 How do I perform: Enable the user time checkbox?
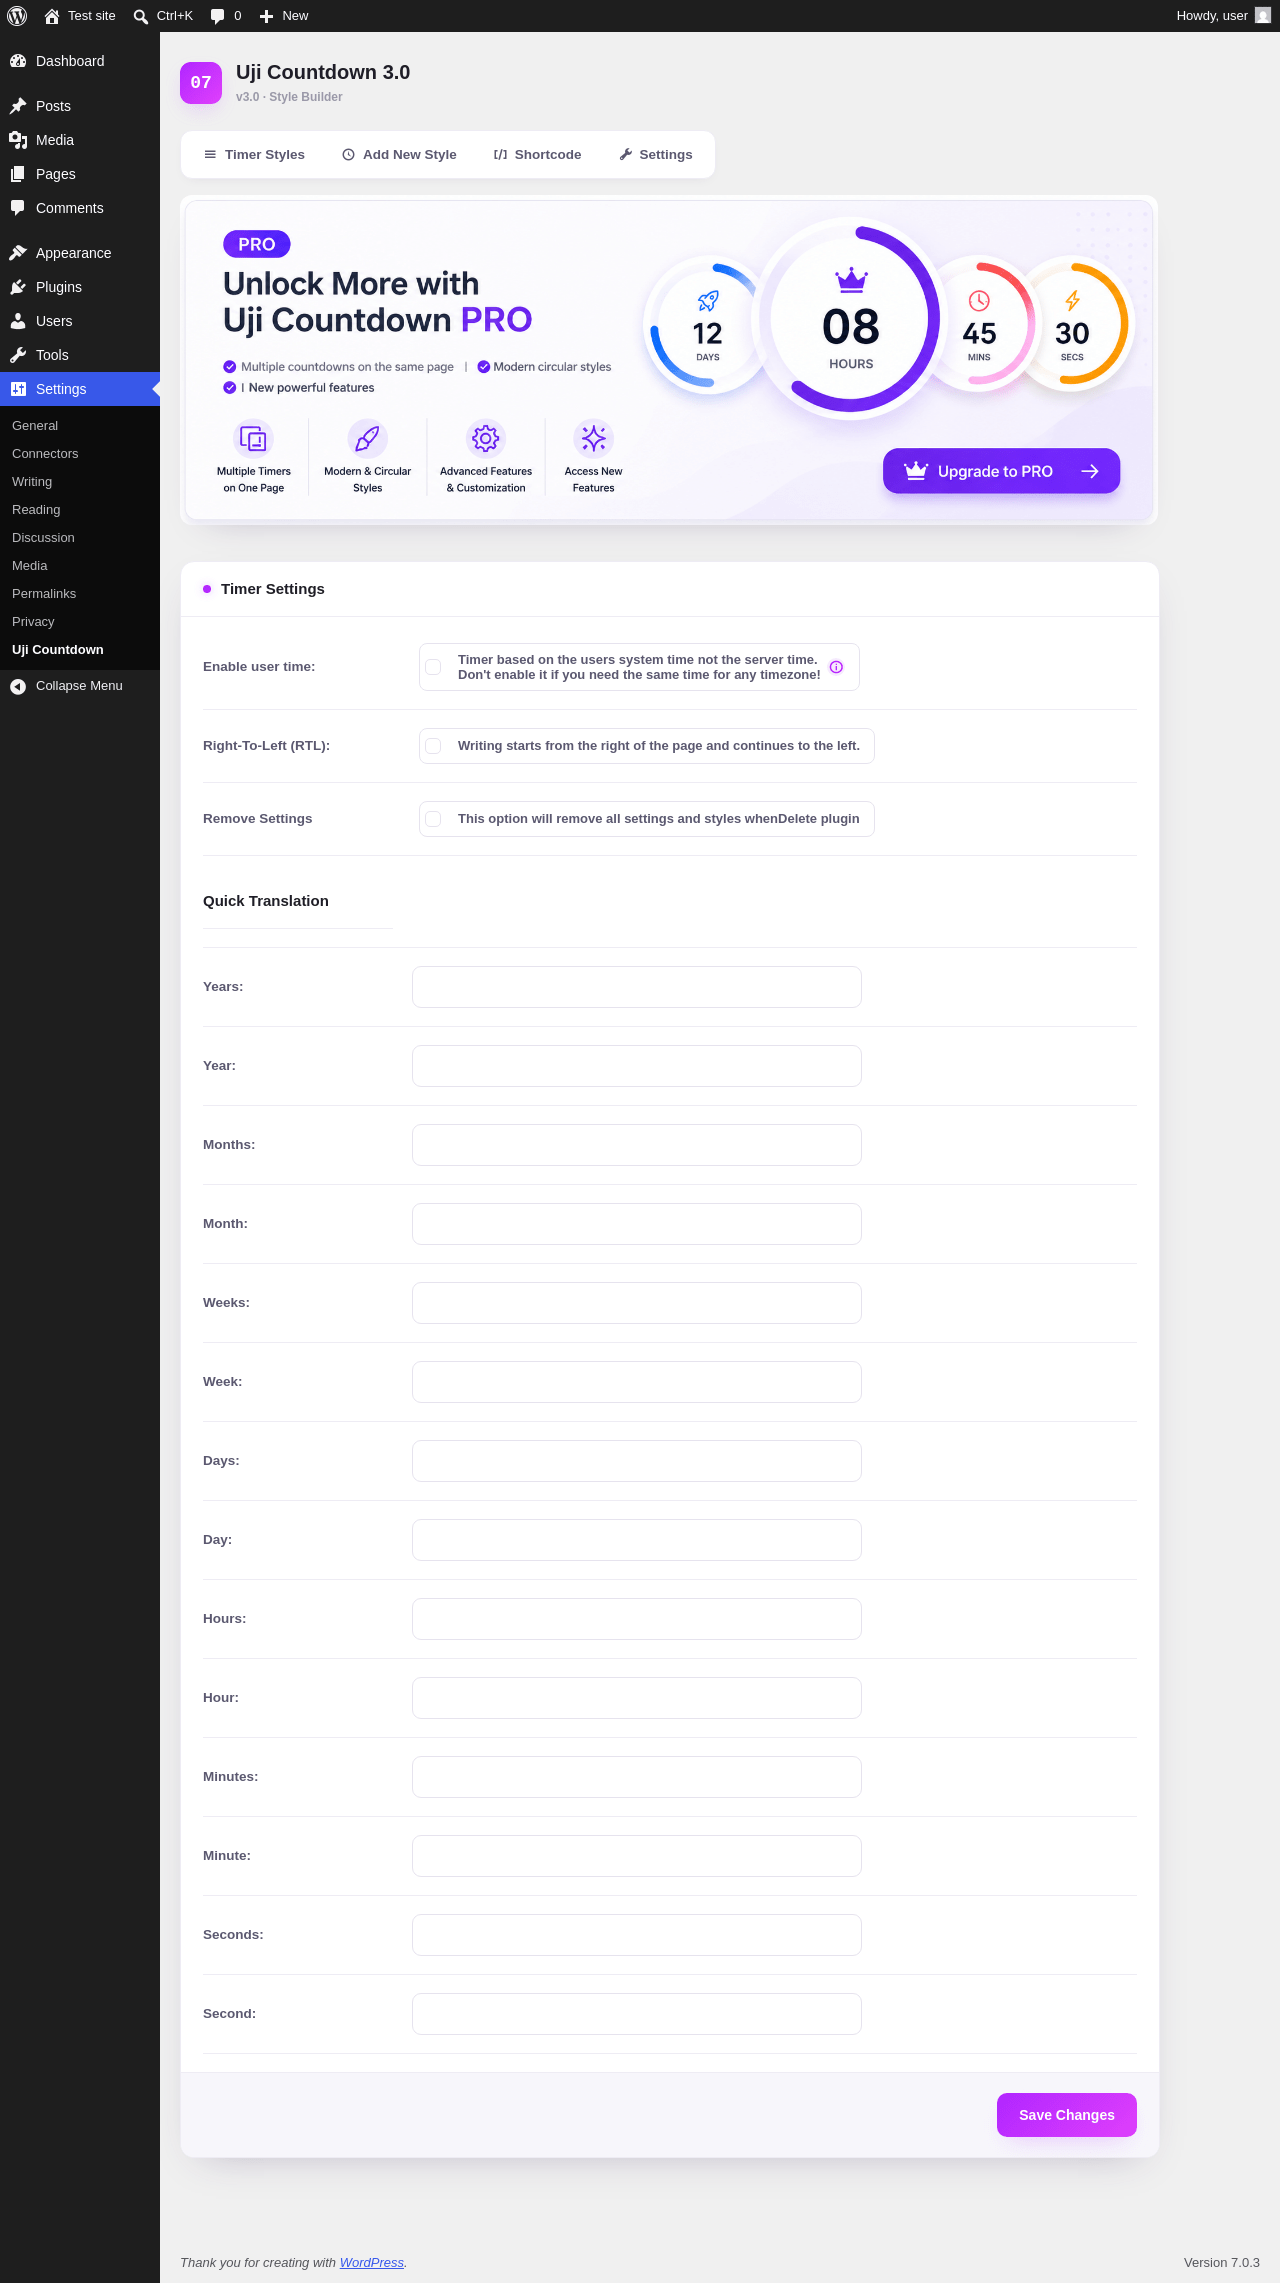434,667
